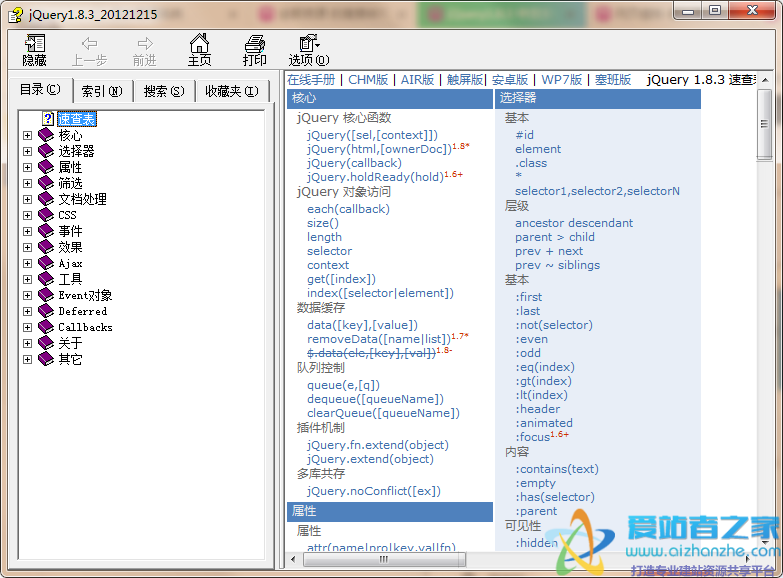Click the book icon next to 其它
This screenshot has height=578, width=783.
tap(46, 359)
